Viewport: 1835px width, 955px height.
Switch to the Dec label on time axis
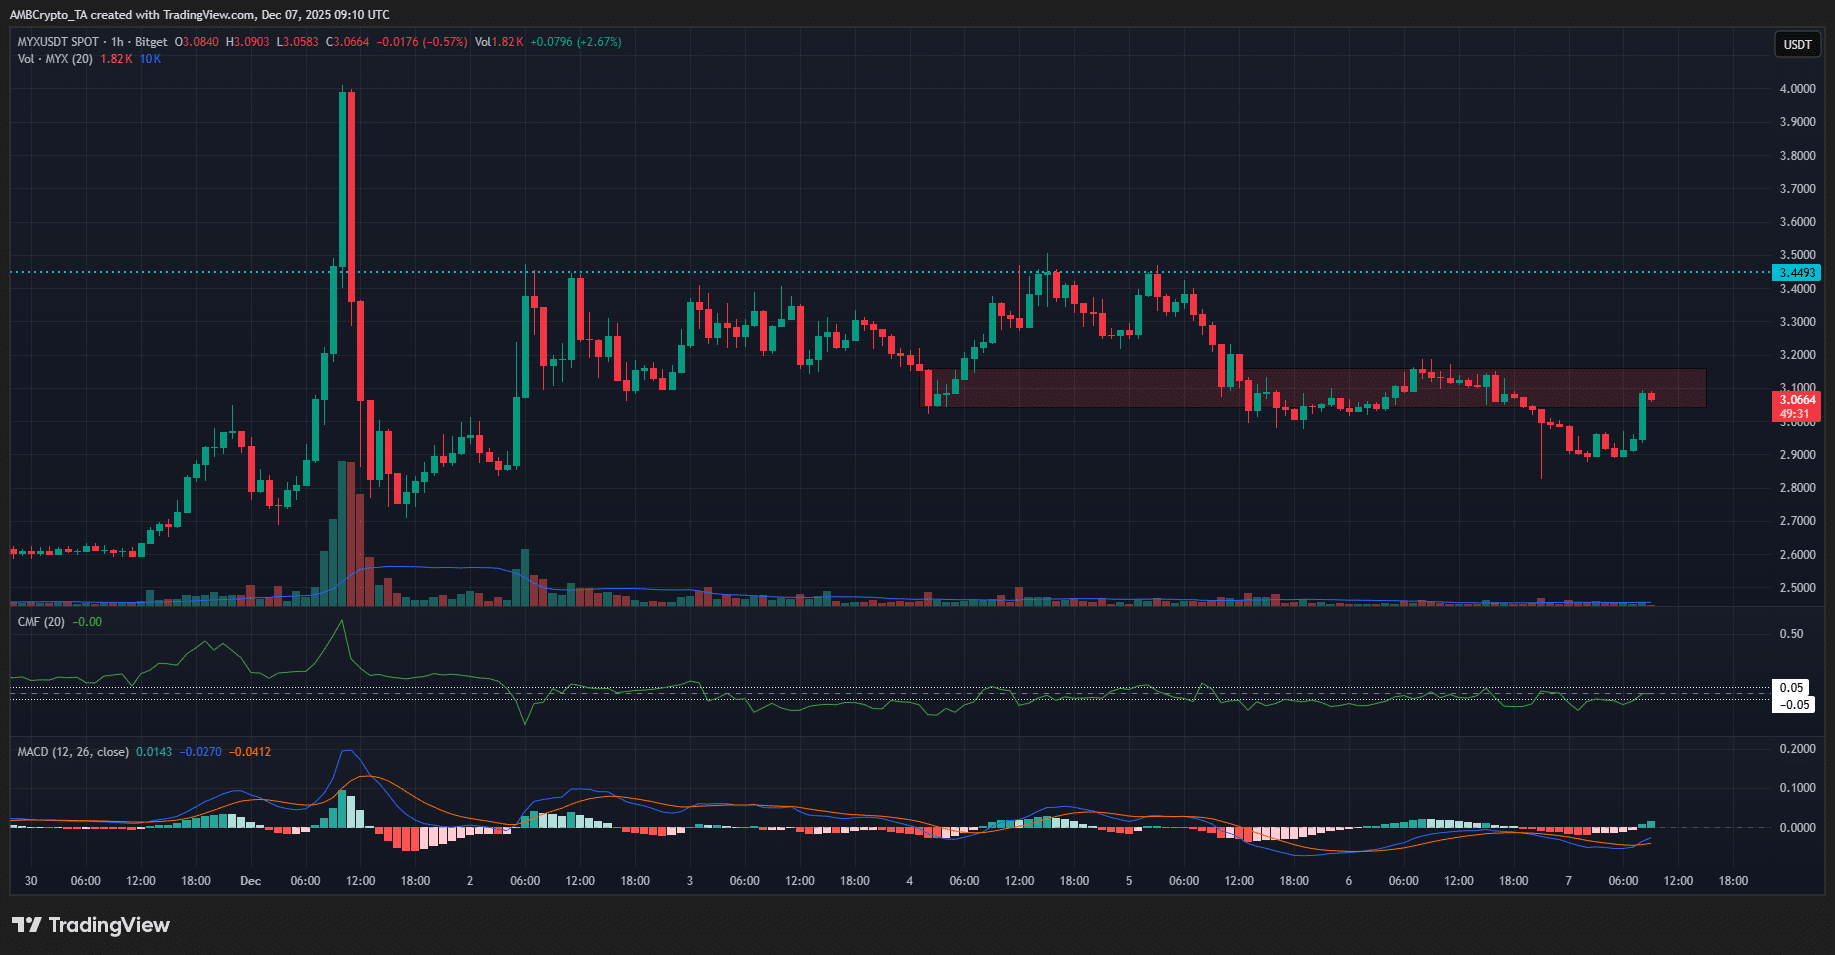[x=250, y=881]
